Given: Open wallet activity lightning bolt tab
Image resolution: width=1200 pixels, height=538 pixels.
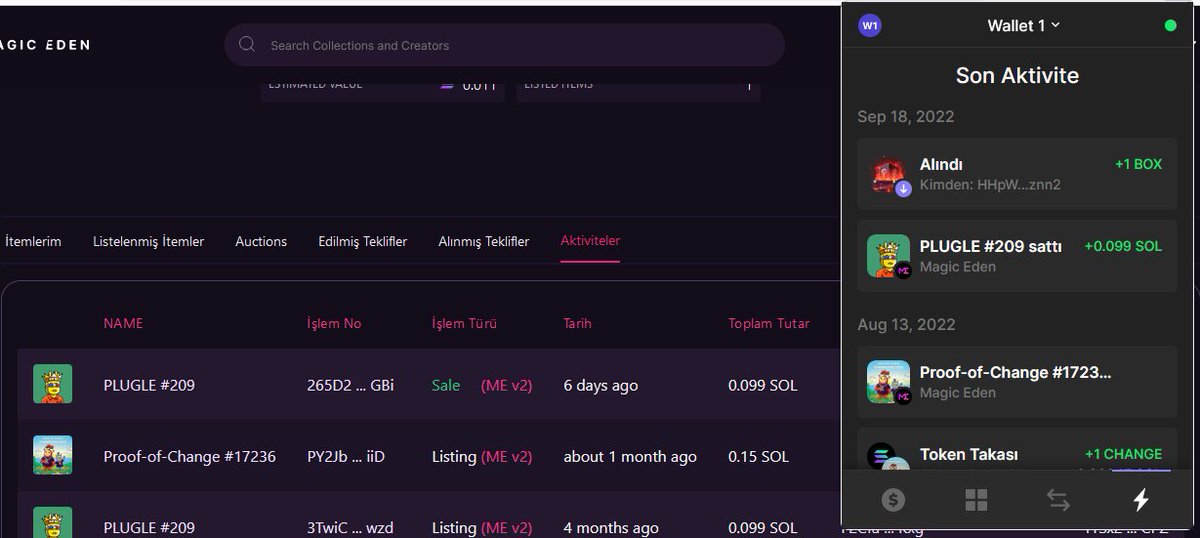Looking at the screenshot, I should pos(1140,500).
